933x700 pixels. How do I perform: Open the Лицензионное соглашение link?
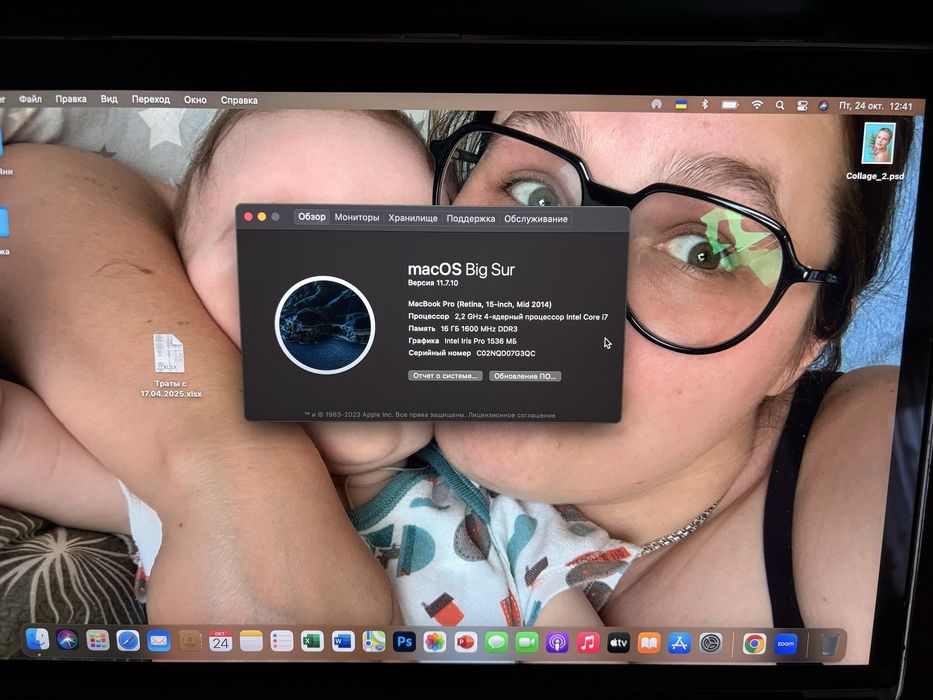(x=512, y=415)
